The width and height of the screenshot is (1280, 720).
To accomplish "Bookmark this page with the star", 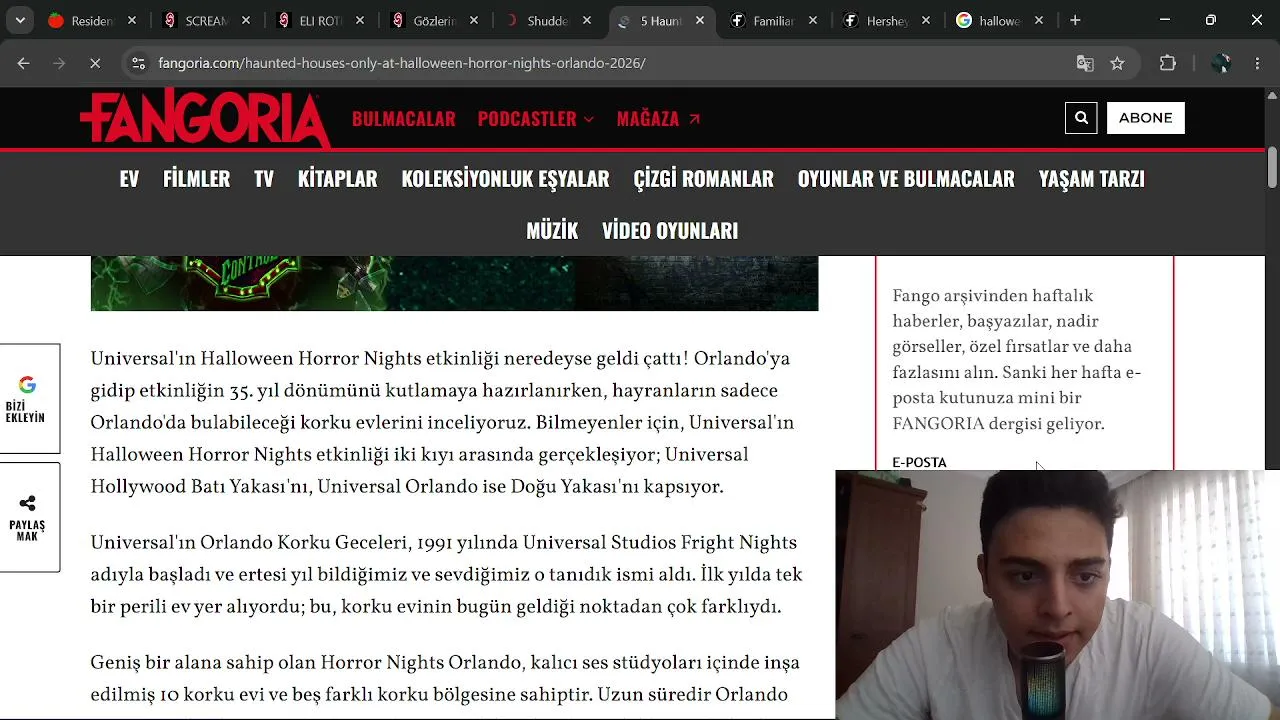I will click(1117, 63).
